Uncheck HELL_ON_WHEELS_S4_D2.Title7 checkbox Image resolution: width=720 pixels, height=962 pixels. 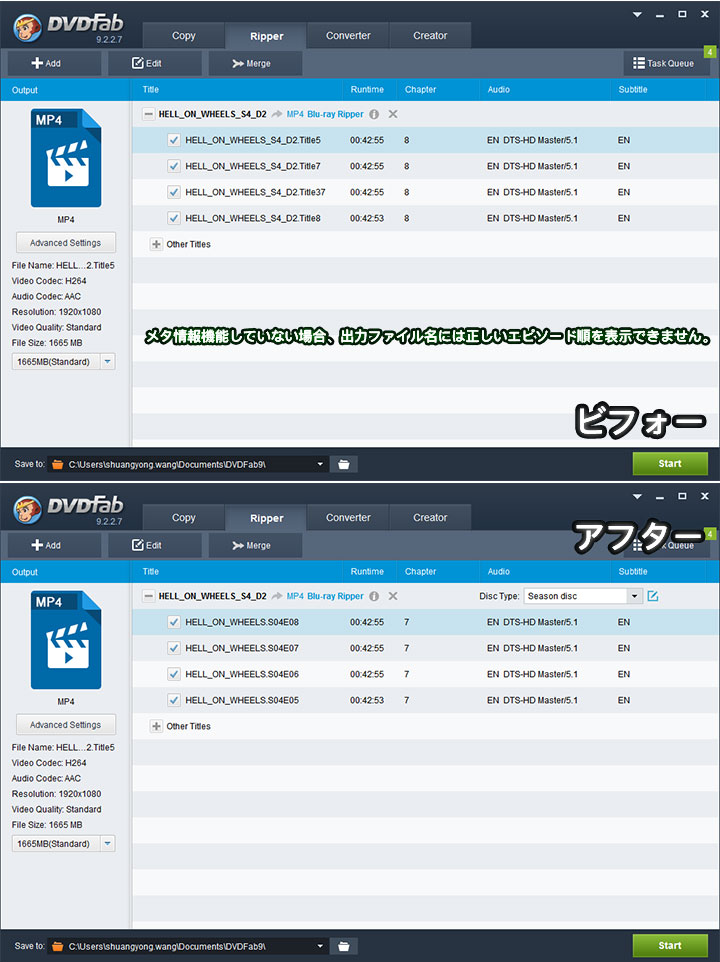(x=174, y=166)
